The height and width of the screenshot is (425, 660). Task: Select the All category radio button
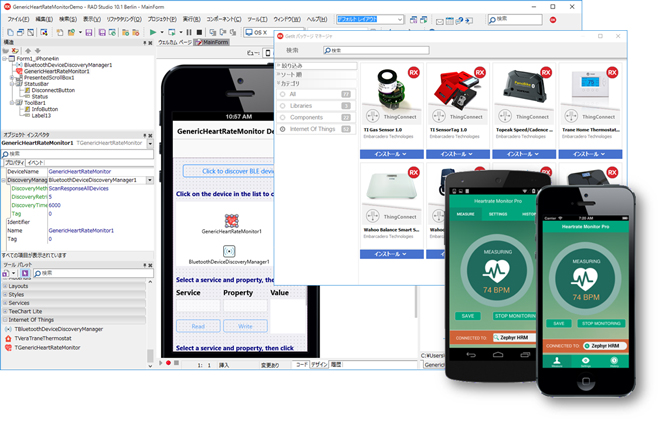pyautogui.click(x=282, y=94)
